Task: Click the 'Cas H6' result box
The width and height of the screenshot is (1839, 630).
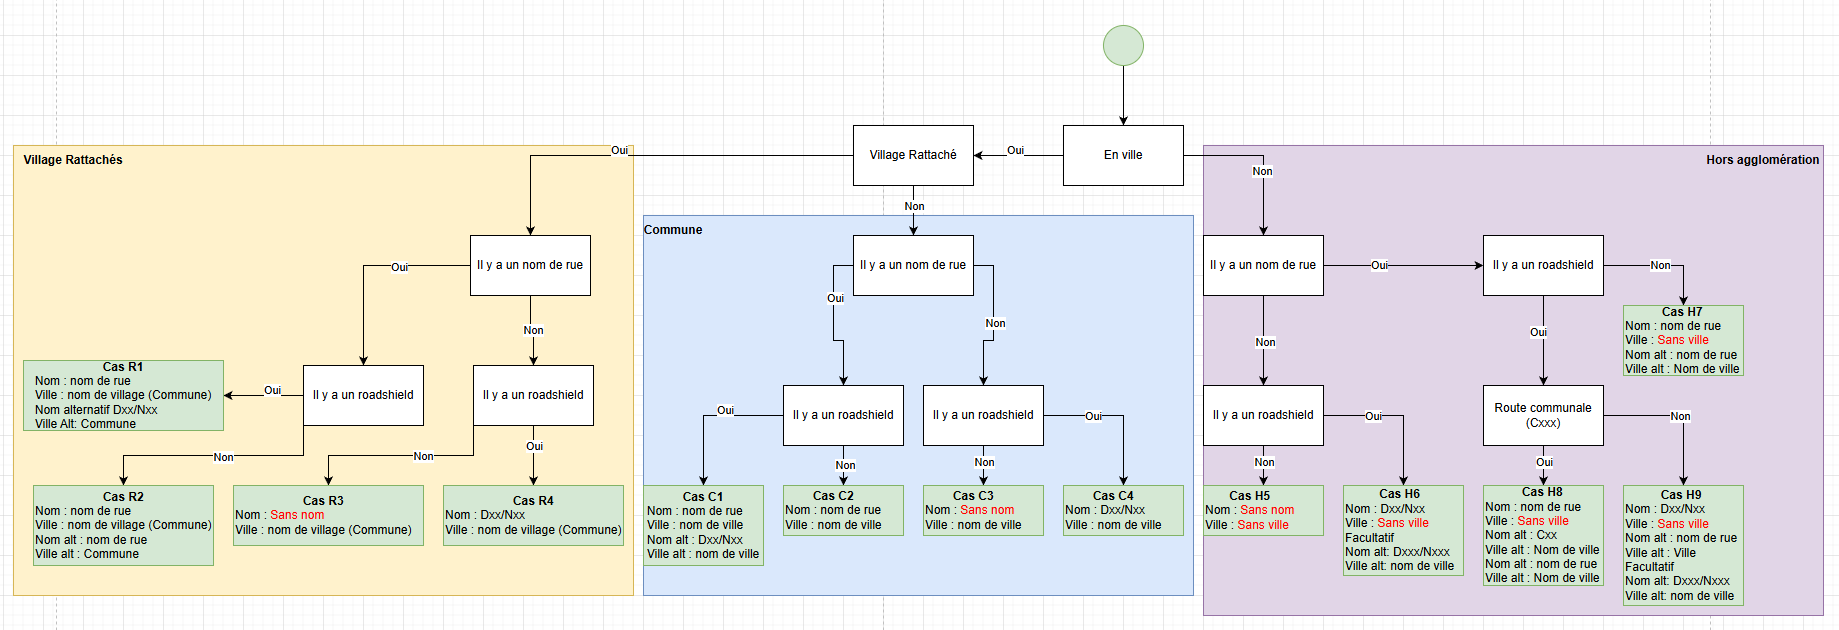Action: [1403, 531]
